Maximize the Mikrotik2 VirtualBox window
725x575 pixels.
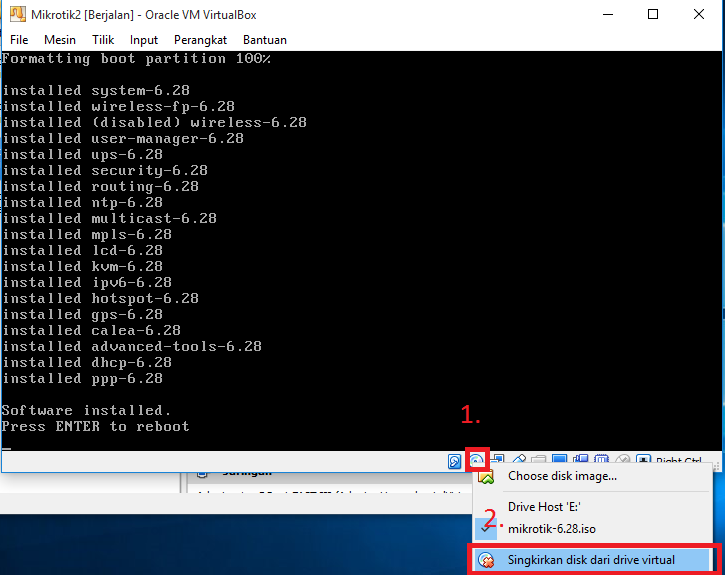pyautogui.click(x=653, y=15)
